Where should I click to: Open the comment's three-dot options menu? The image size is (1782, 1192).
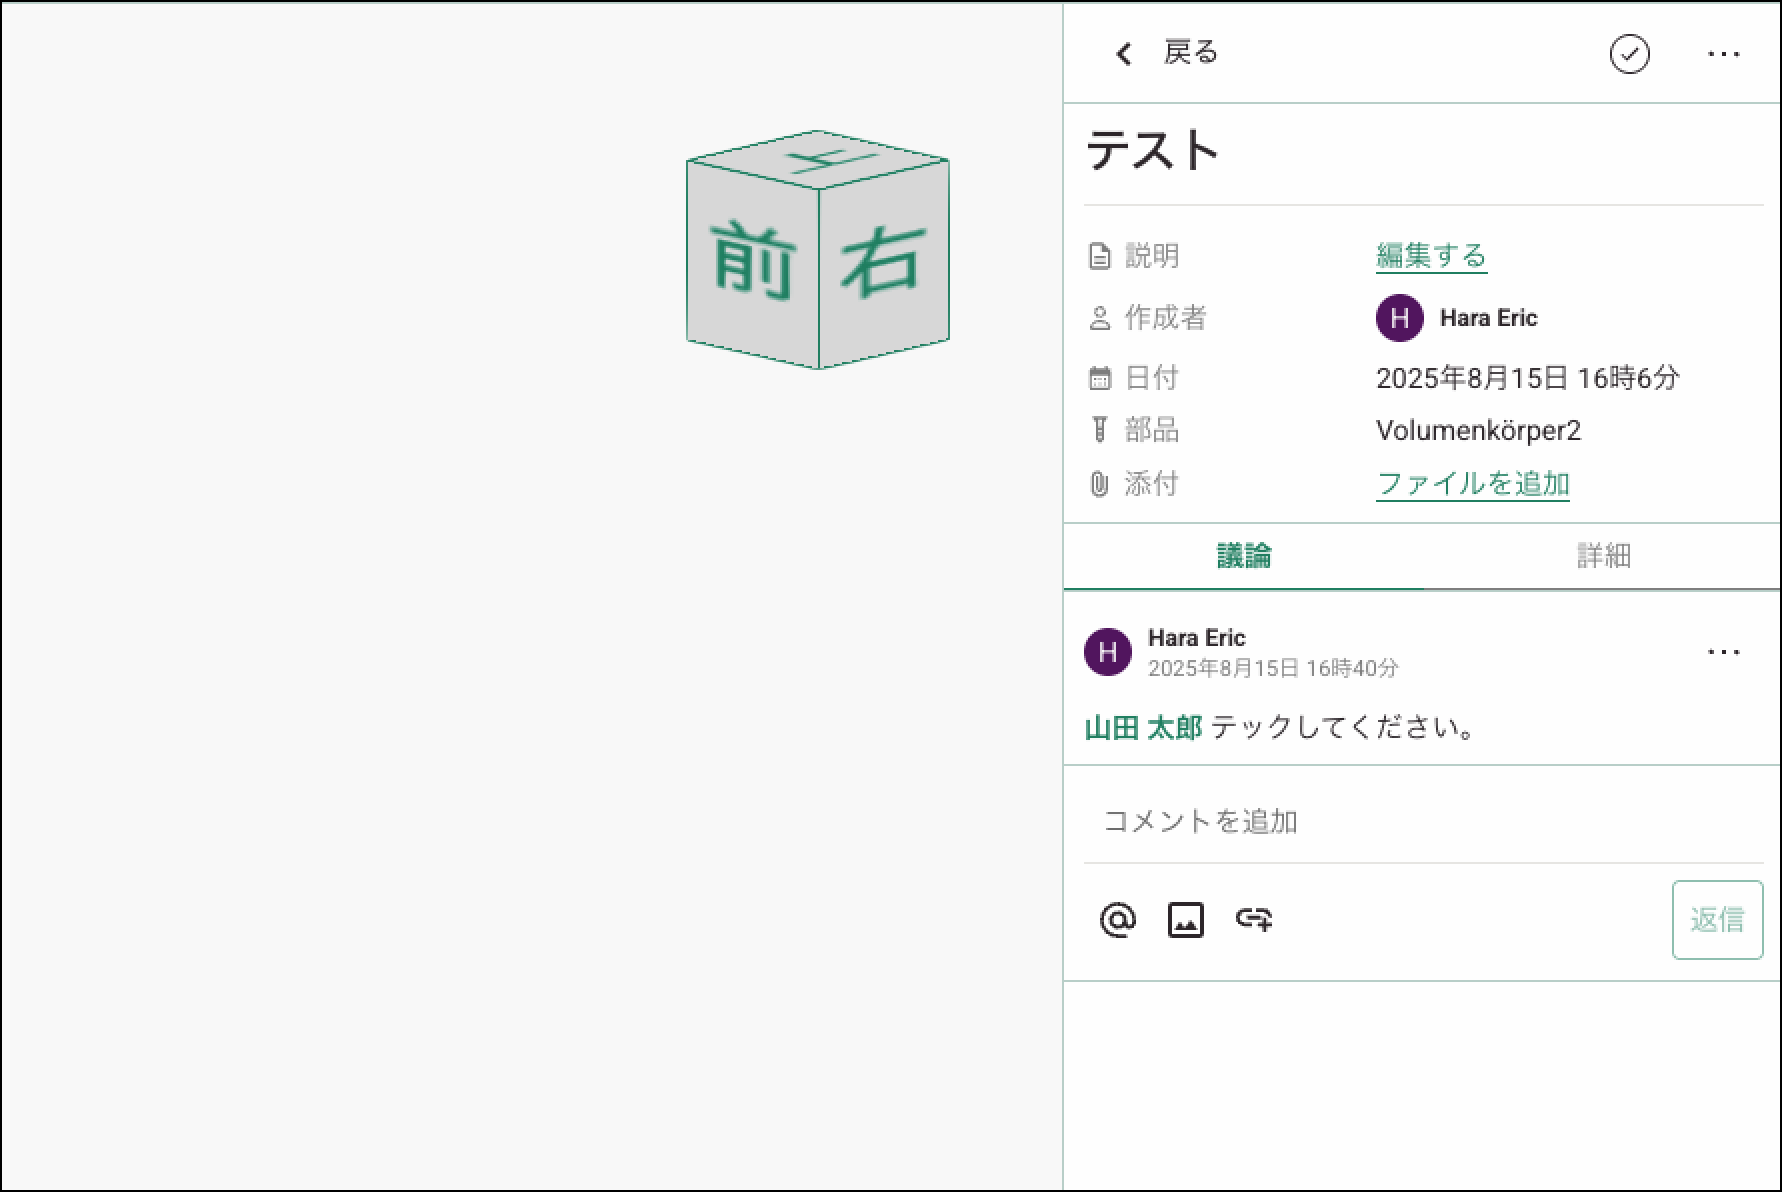pyautogui.click(x=1723, y=652)
